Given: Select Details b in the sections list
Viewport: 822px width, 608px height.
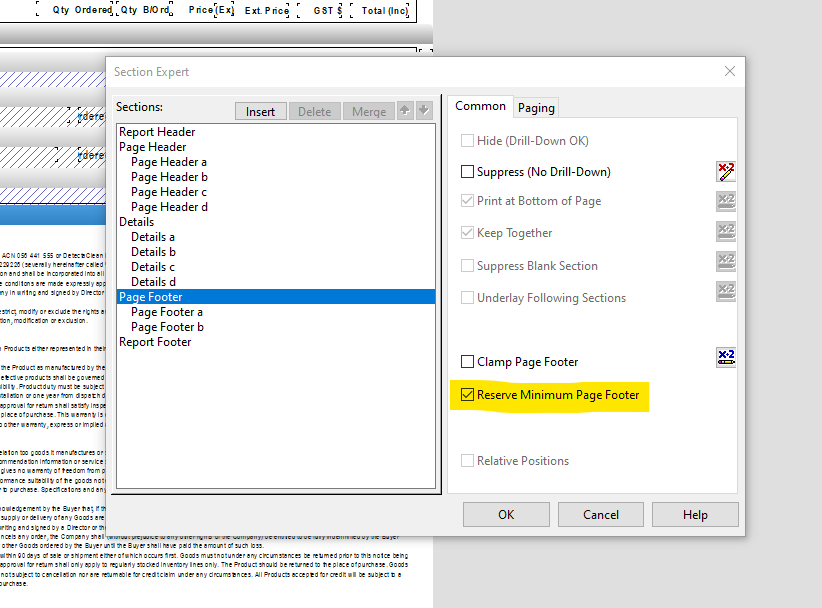Looking at the screenshot, I should pyautogui.click(x=153, y=252).
